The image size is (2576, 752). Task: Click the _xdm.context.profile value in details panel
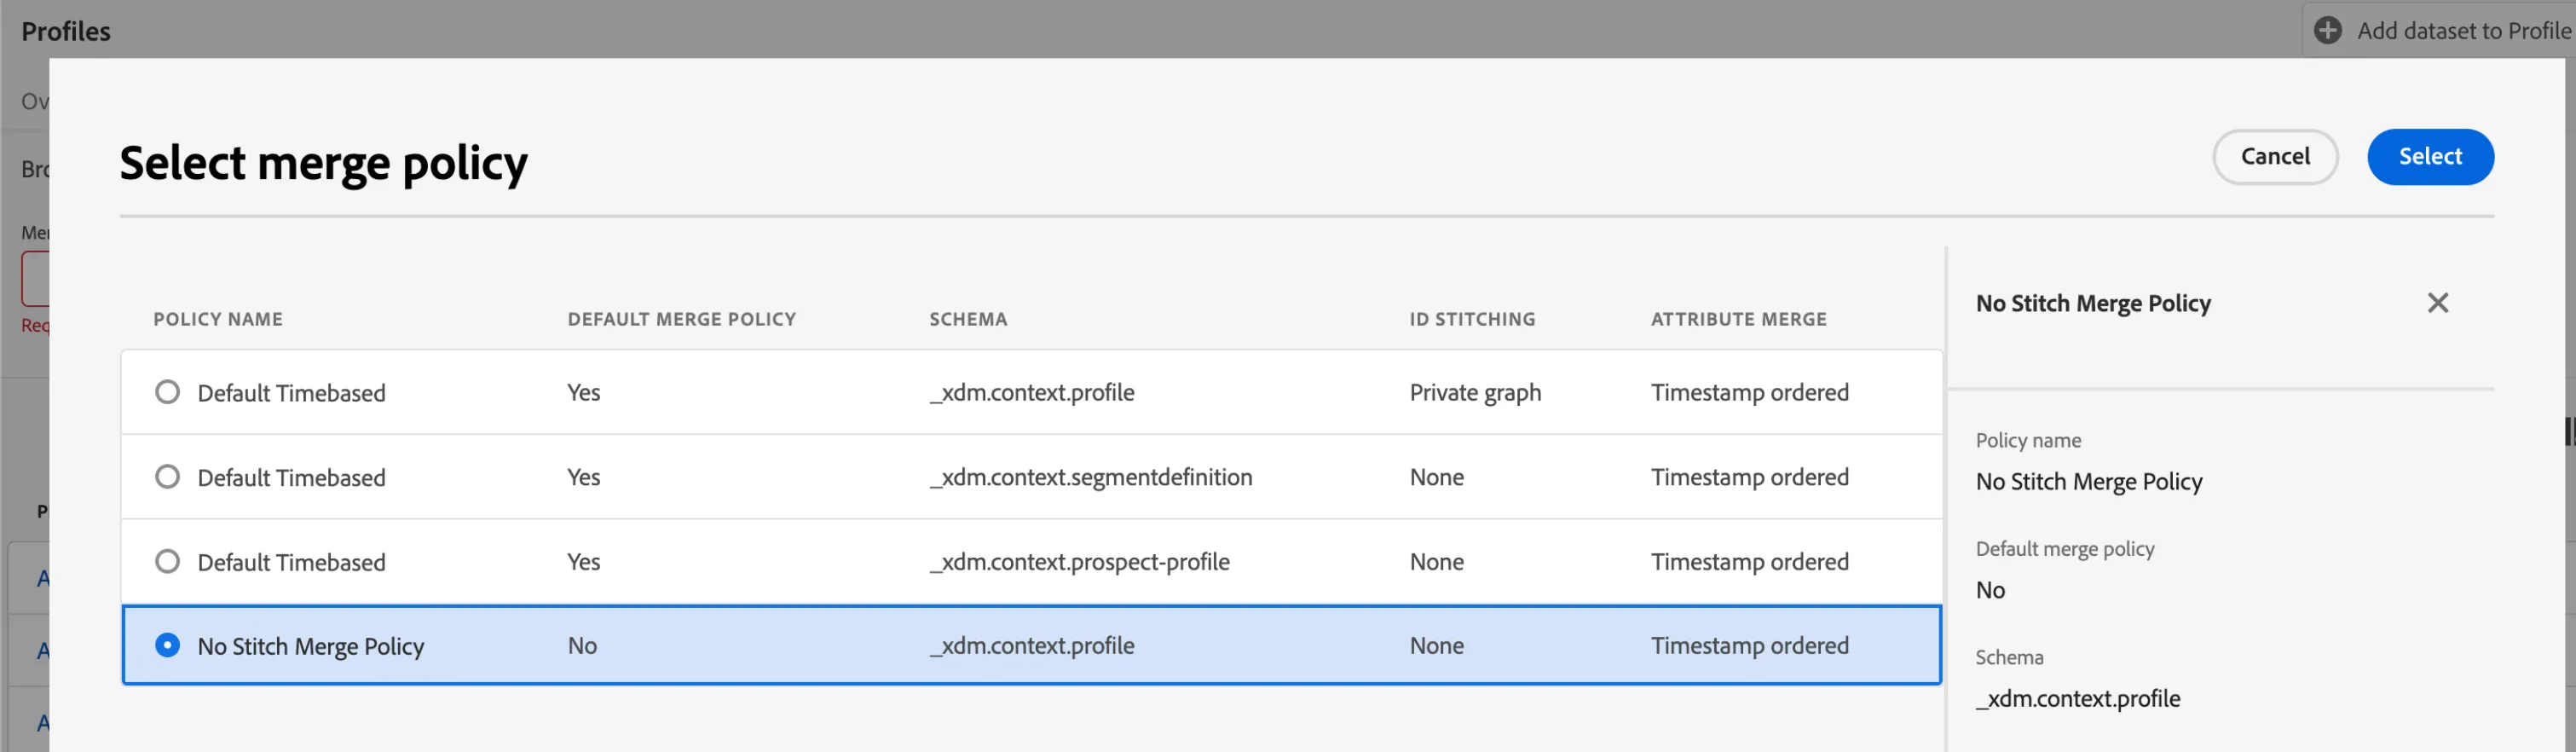tap(2078, 698)
